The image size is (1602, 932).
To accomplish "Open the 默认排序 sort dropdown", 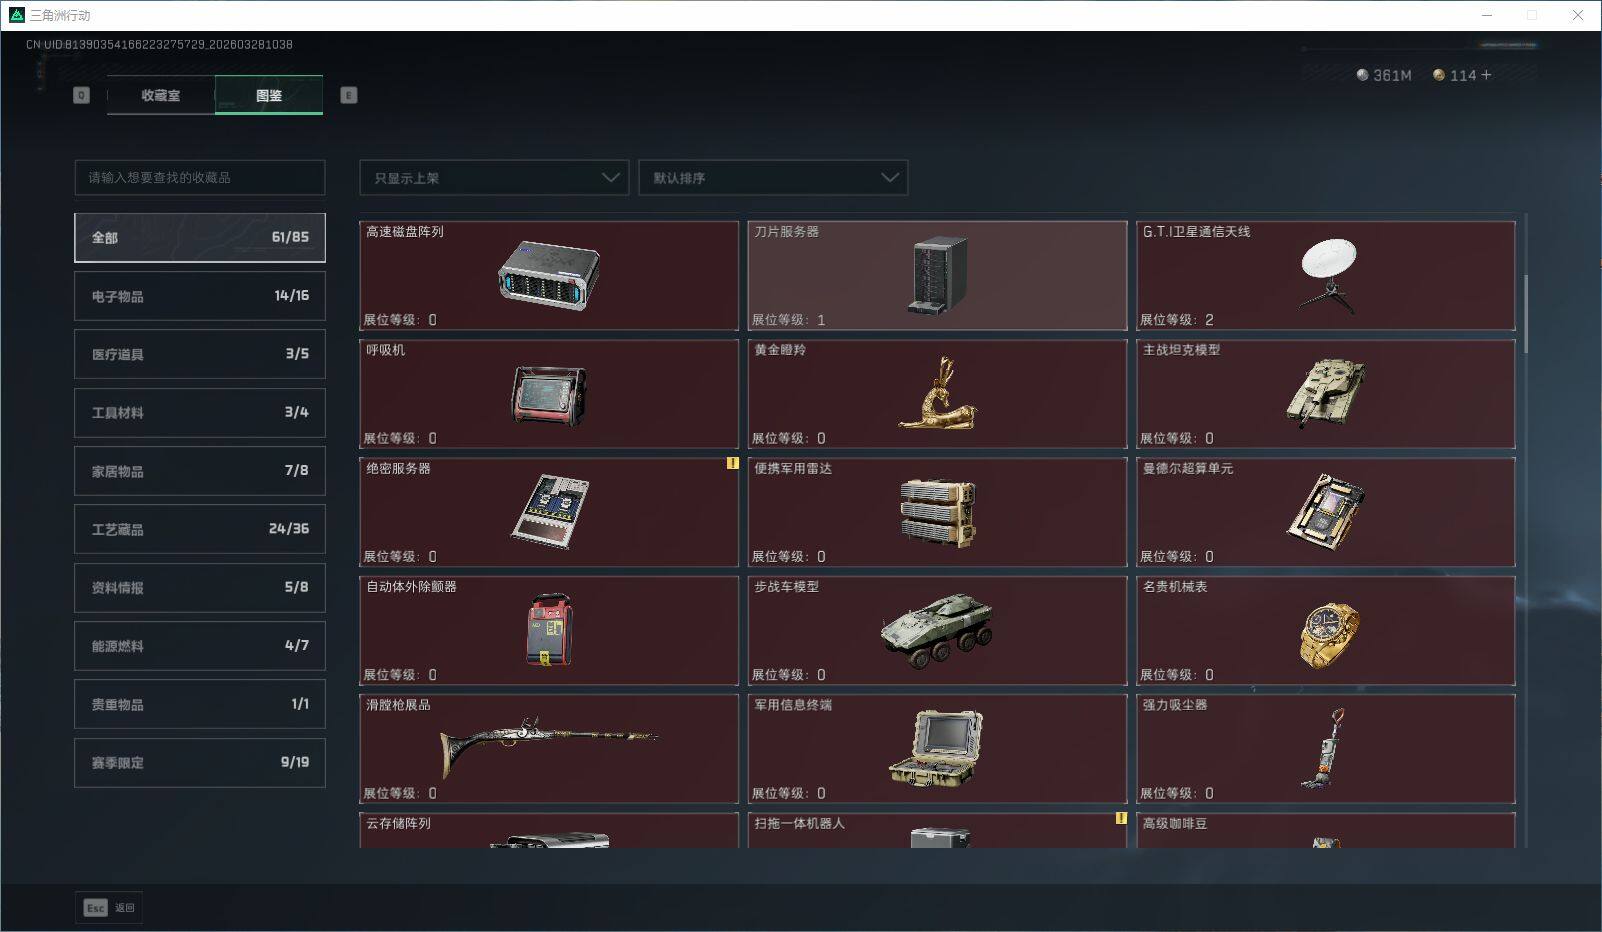I will tap(773, 177).
